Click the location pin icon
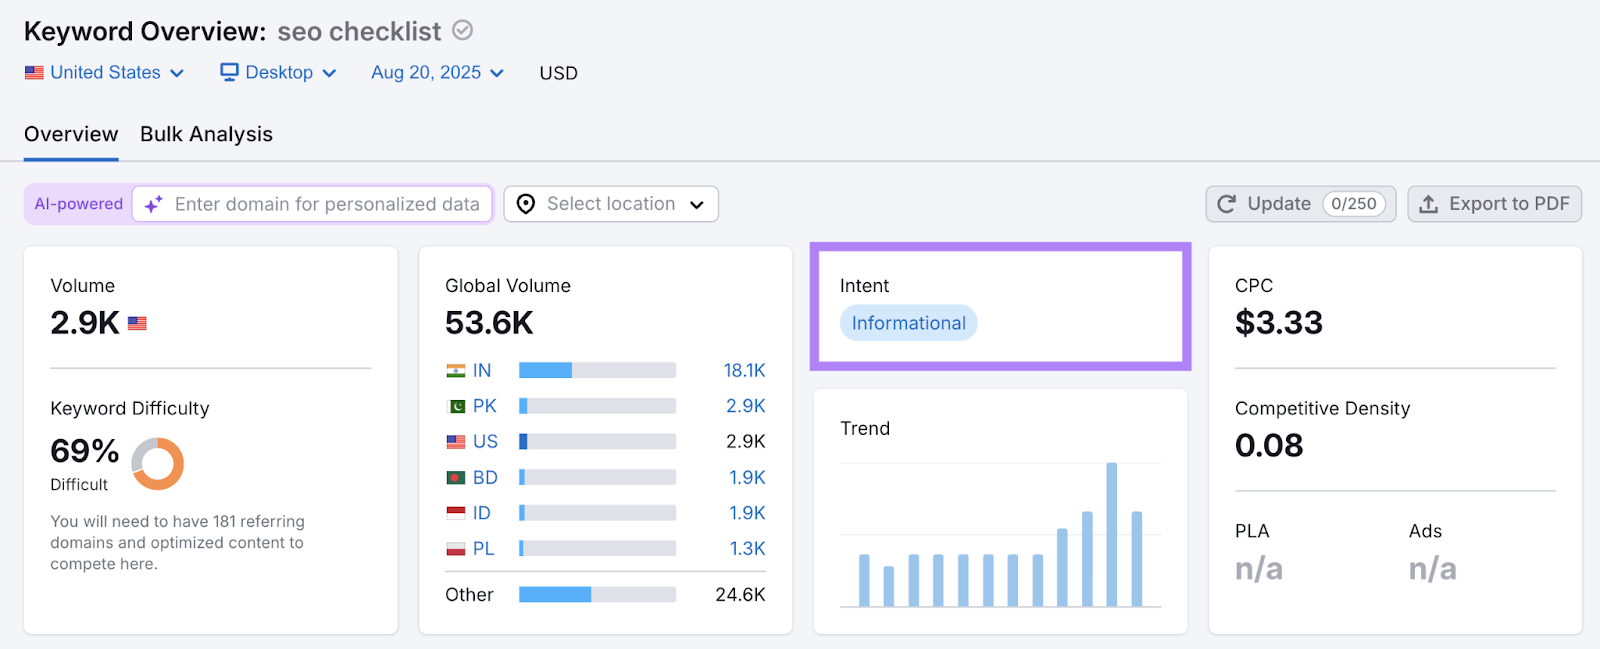 [526, 205]
